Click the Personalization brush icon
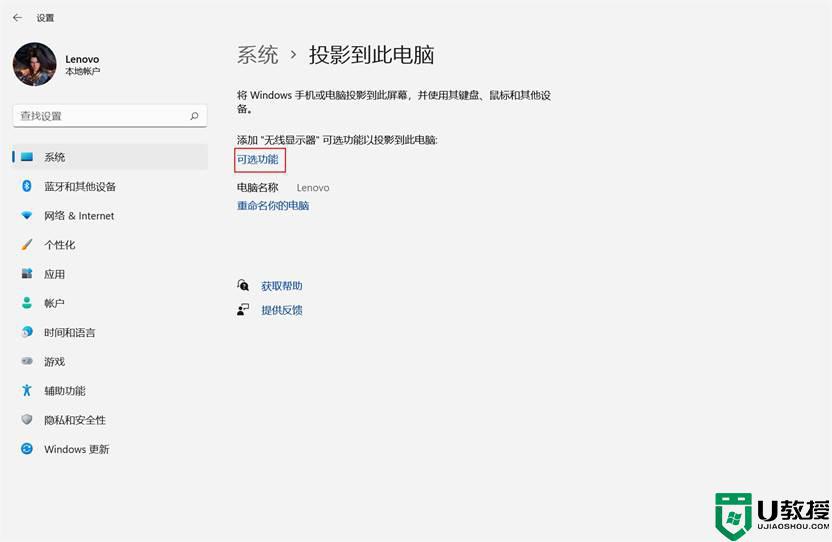The height and width of the screenshot is (542, 832). [x=27, y=245]
